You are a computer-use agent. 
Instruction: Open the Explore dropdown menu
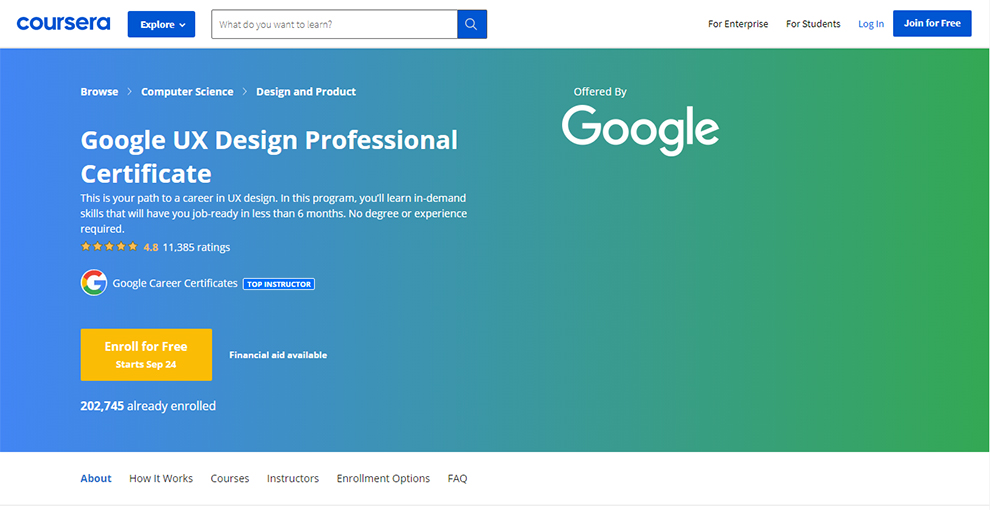coord(161,25)
